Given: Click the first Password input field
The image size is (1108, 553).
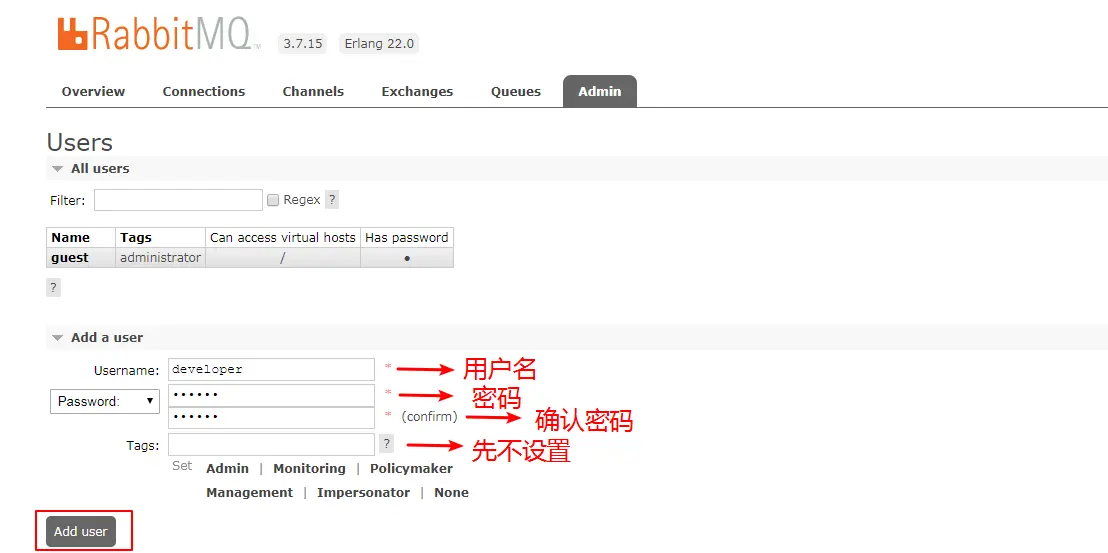Looking at the screenshot, I should coord(271,395).
